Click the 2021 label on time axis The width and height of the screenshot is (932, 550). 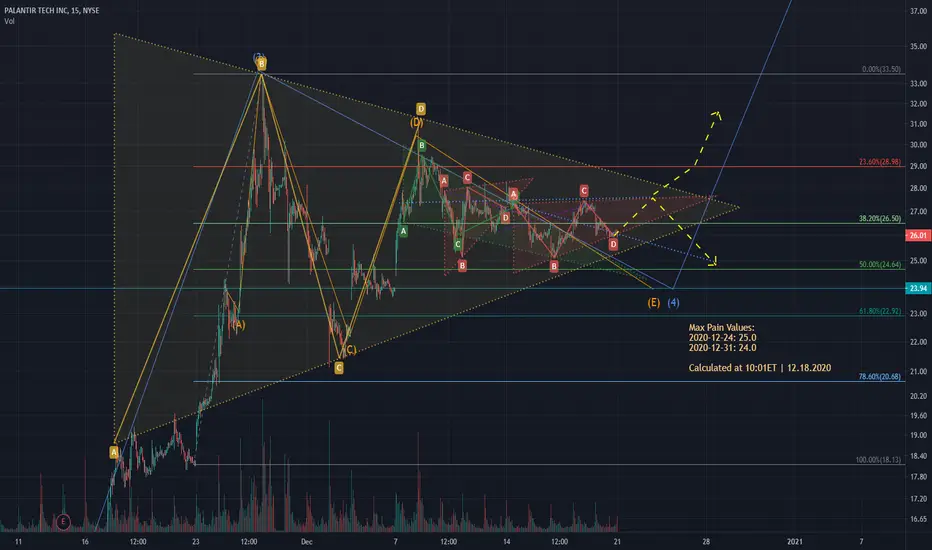coord(795,542)
